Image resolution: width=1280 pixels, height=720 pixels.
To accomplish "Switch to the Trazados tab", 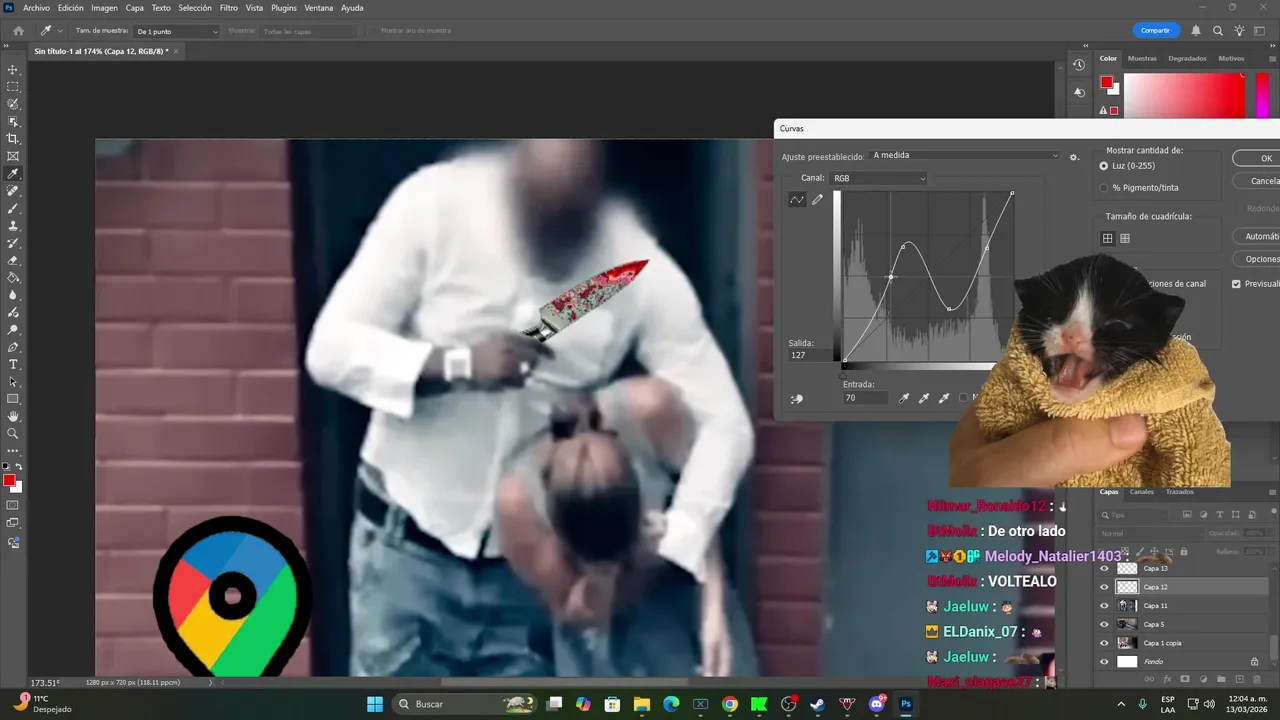I will (1179, 492).
